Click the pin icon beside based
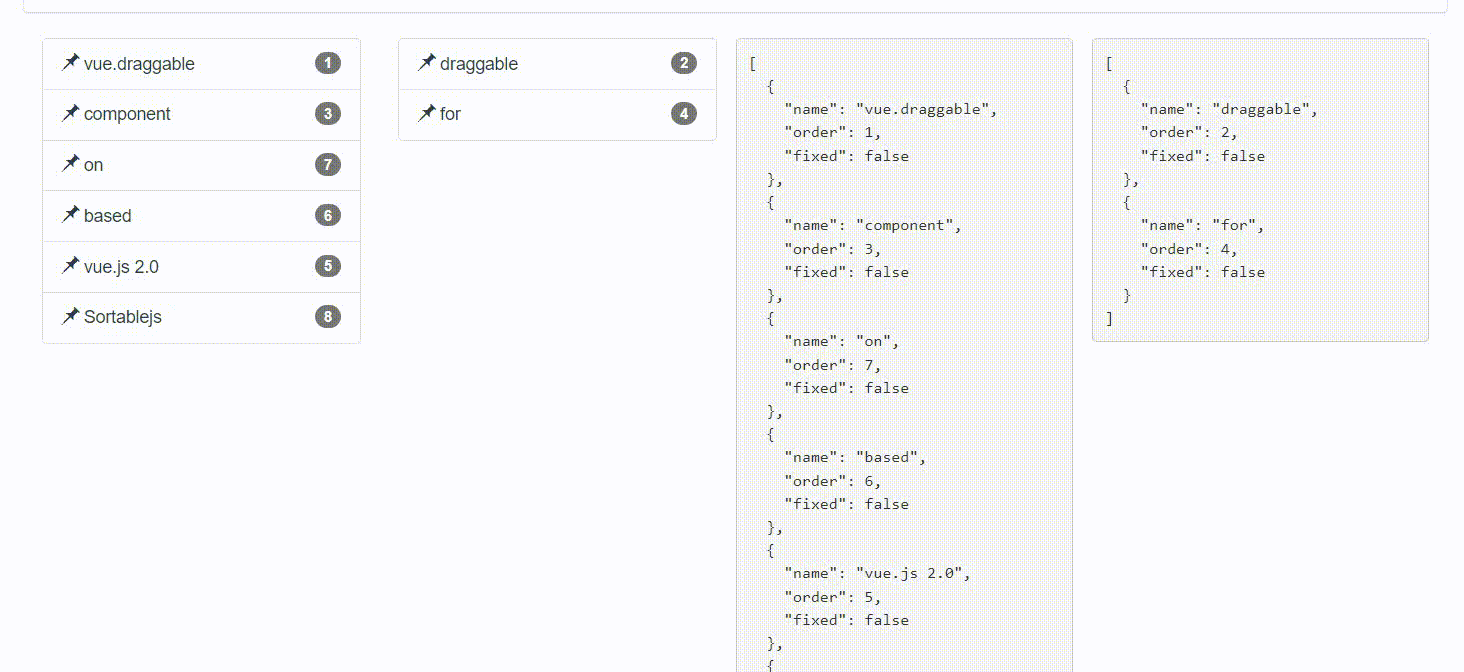Image resolution: width=1464 pixels, height=672 pixels. 69,215
